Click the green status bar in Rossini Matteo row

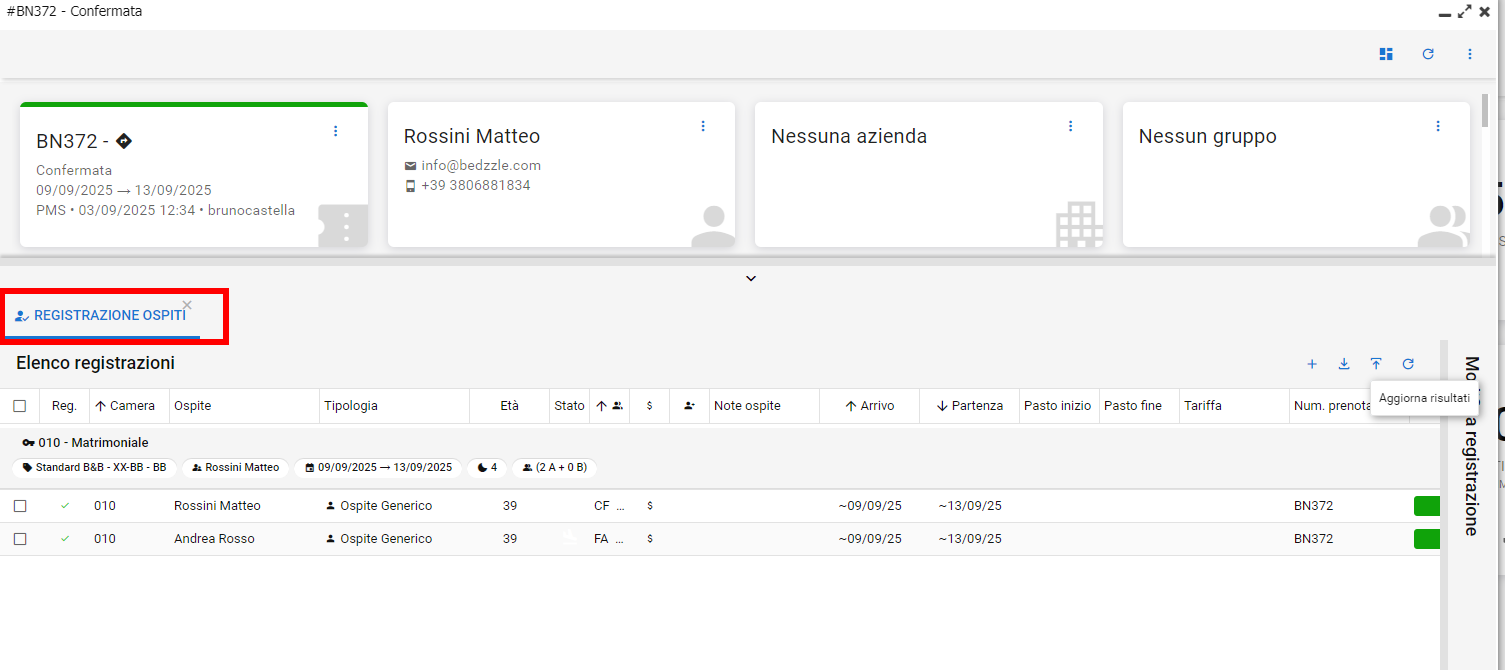coord(1426,506)
